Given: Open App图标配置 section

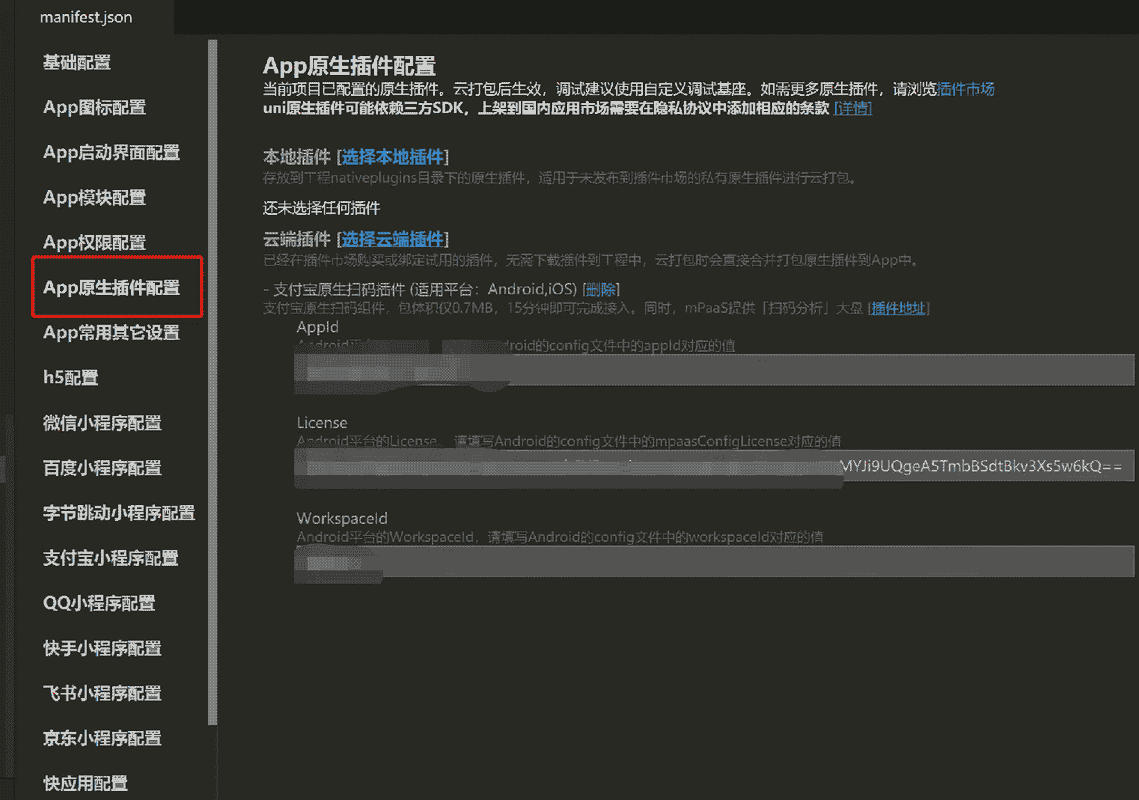Looking at the screenshot, I should click(94, 108).
